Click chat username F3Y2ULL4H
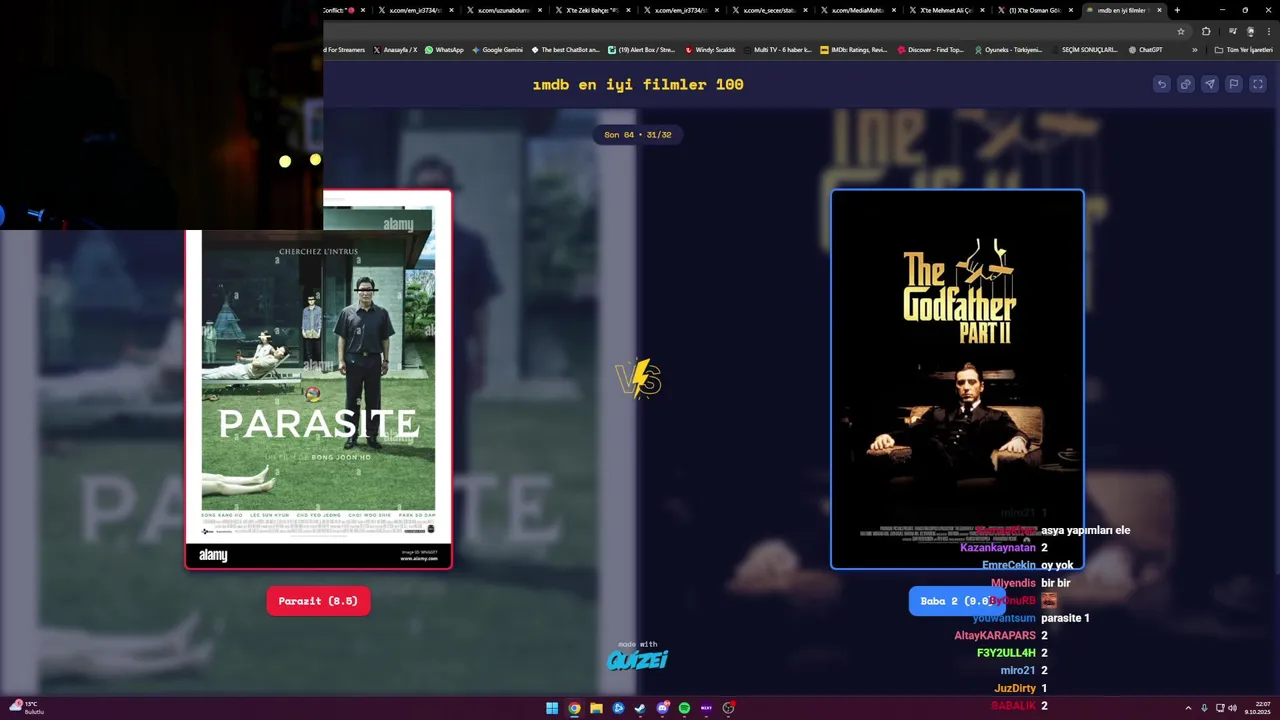The image size is (1280, 720). tap(1006, 653)
